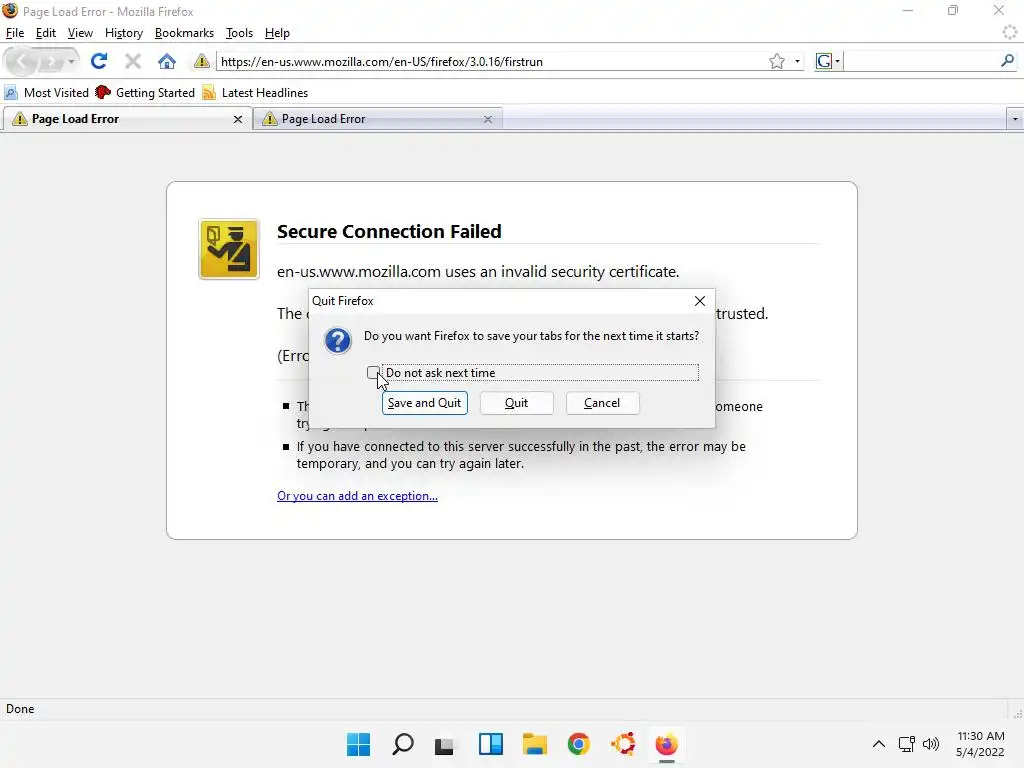
Task: Bookmark this page with the star icon
Action: click(x=776, y=61)
